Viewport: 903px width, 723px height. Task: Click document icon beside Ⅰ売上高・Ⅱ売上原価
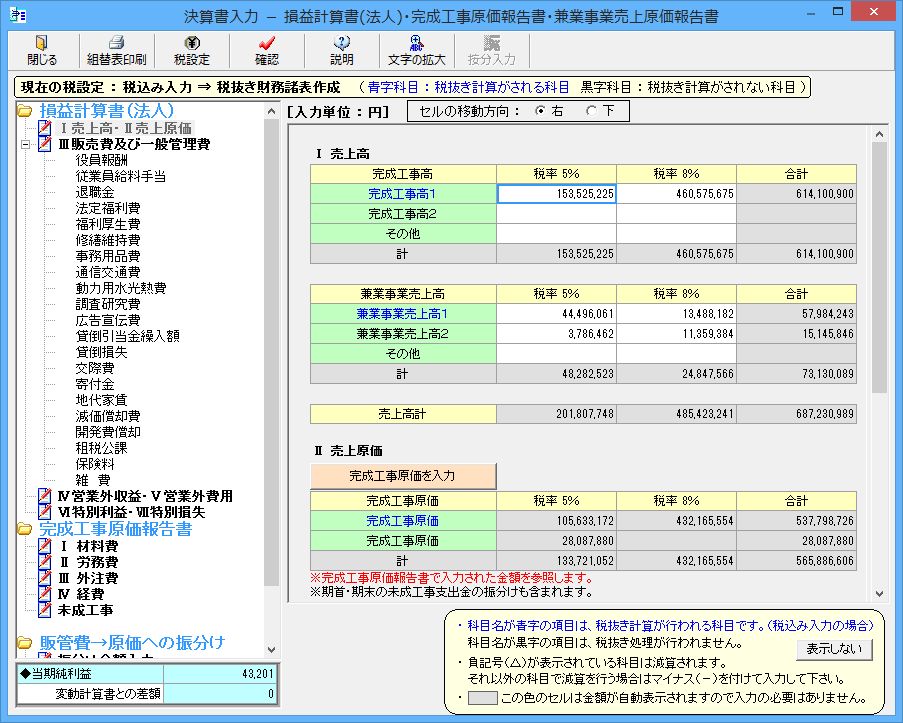pos(45,128)
